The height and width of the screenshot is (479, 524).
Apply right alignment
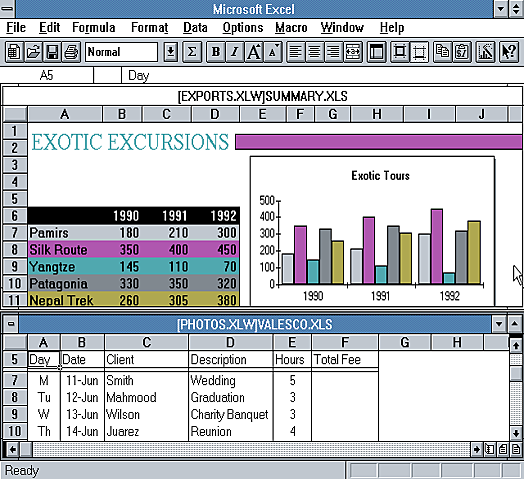click(334, 52)
